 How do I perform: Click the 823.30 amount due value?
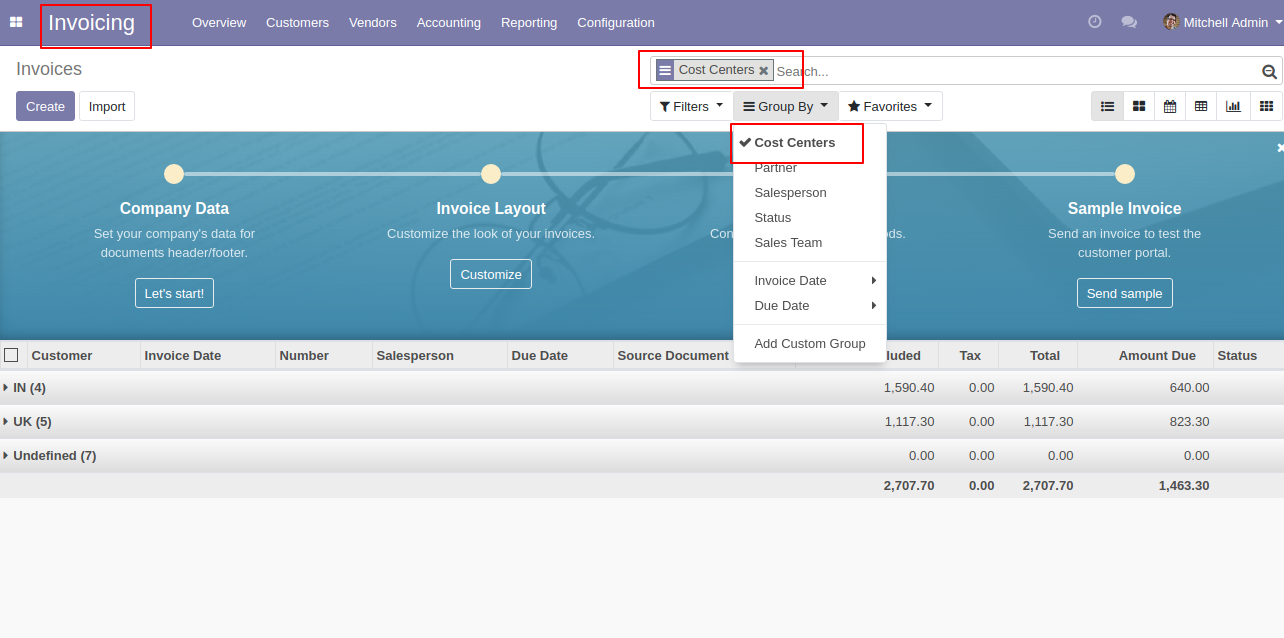click(x=1189, y=422)
